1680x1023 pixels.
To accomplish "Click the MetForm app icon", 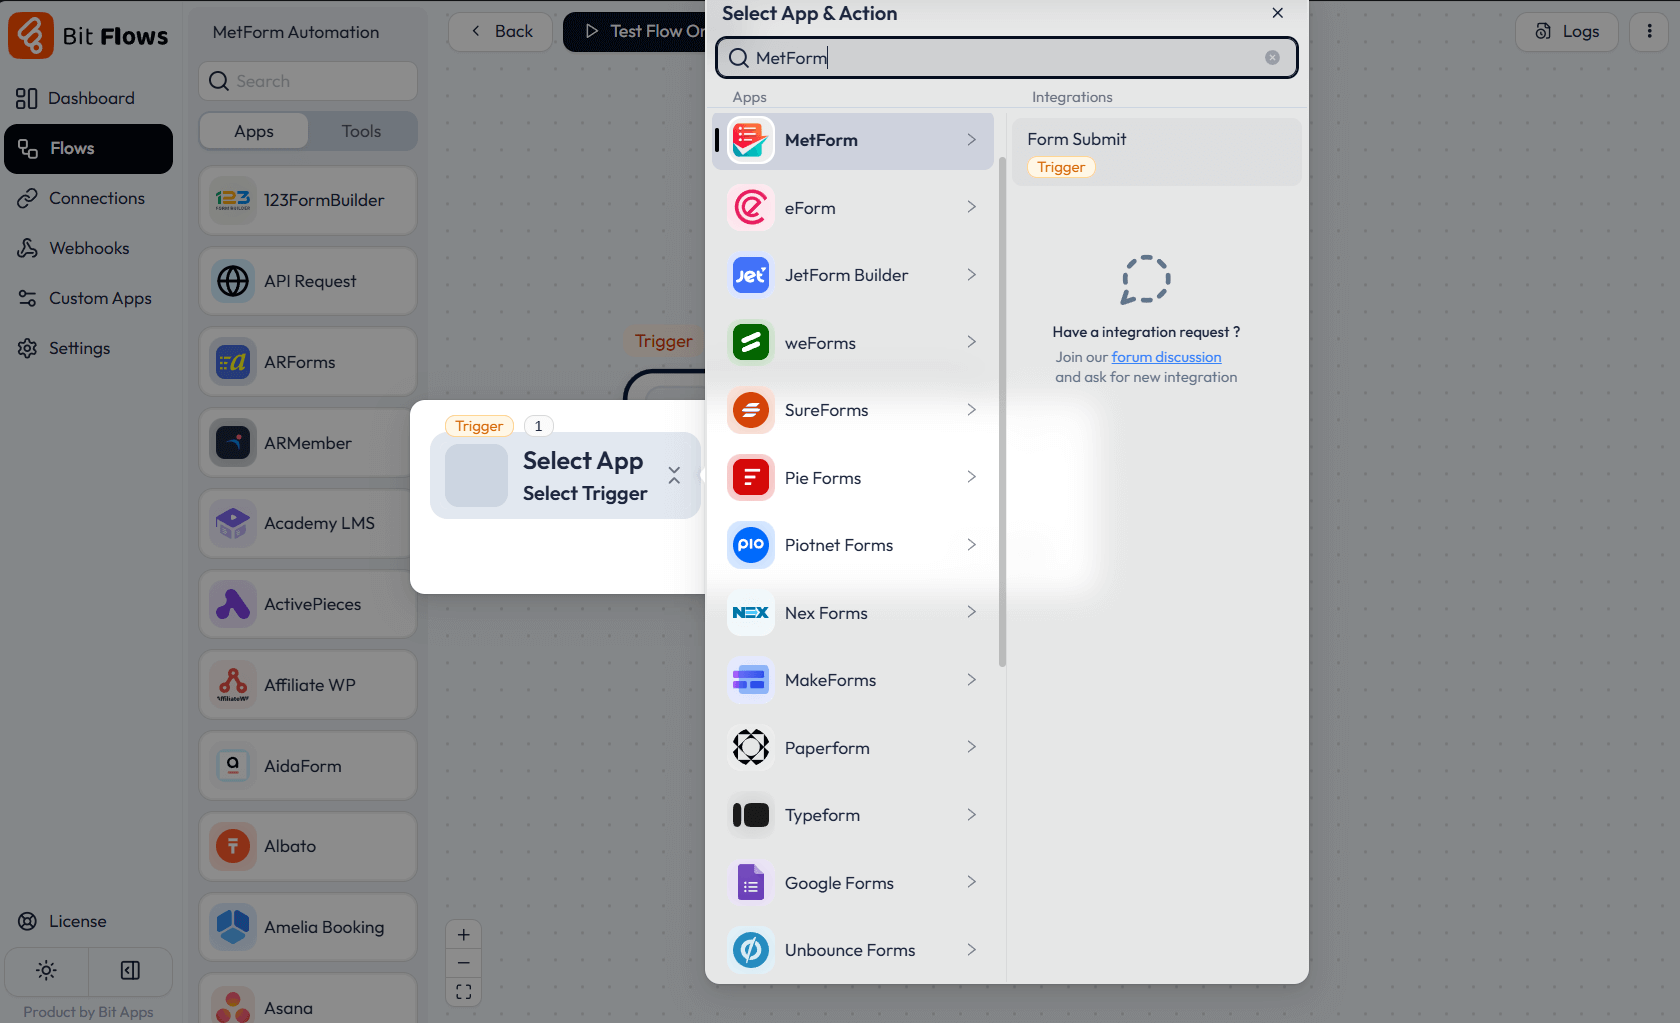I will click(x=750, y=140).
